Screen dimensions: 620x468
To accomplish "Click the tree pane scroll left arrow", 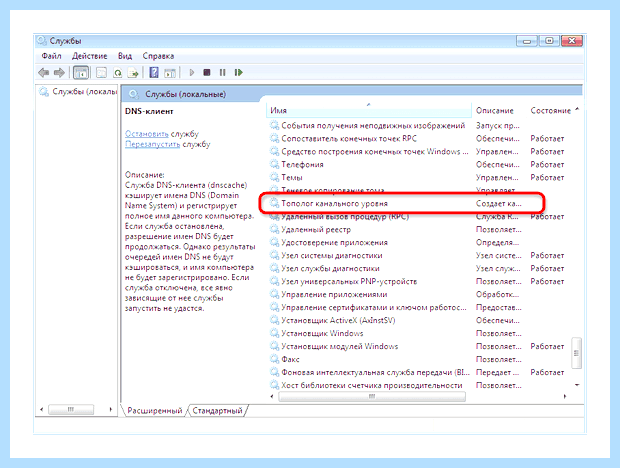I will 42,410.
